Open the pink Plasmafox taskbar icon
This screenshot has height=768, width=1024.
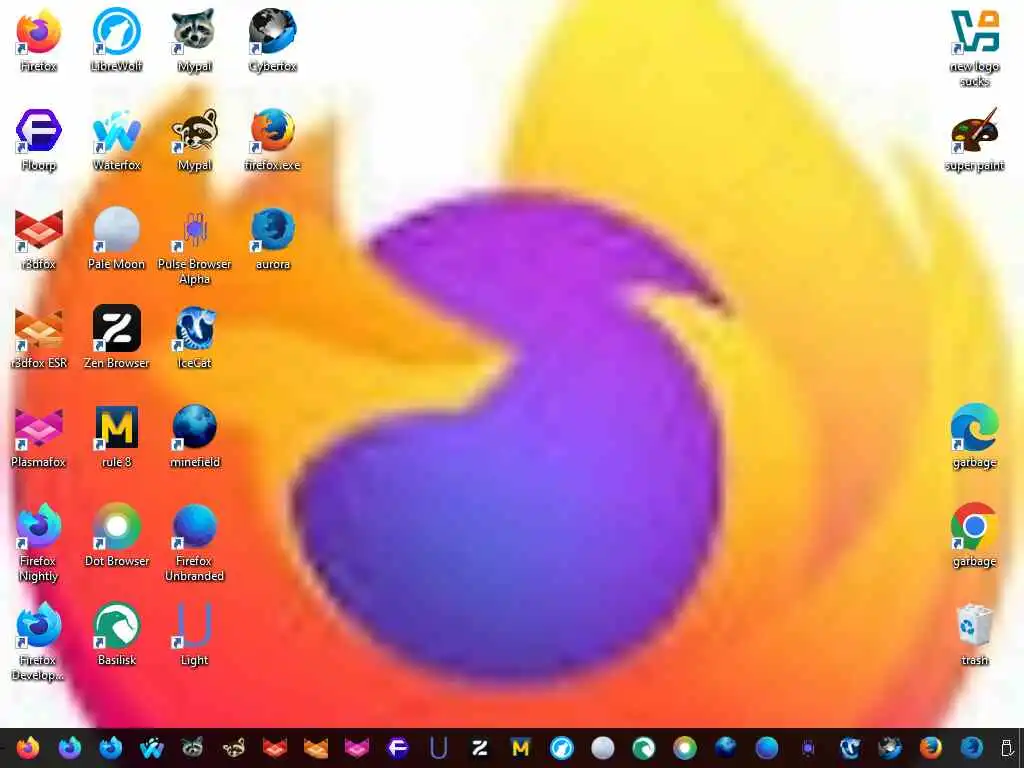click(357, 748)
